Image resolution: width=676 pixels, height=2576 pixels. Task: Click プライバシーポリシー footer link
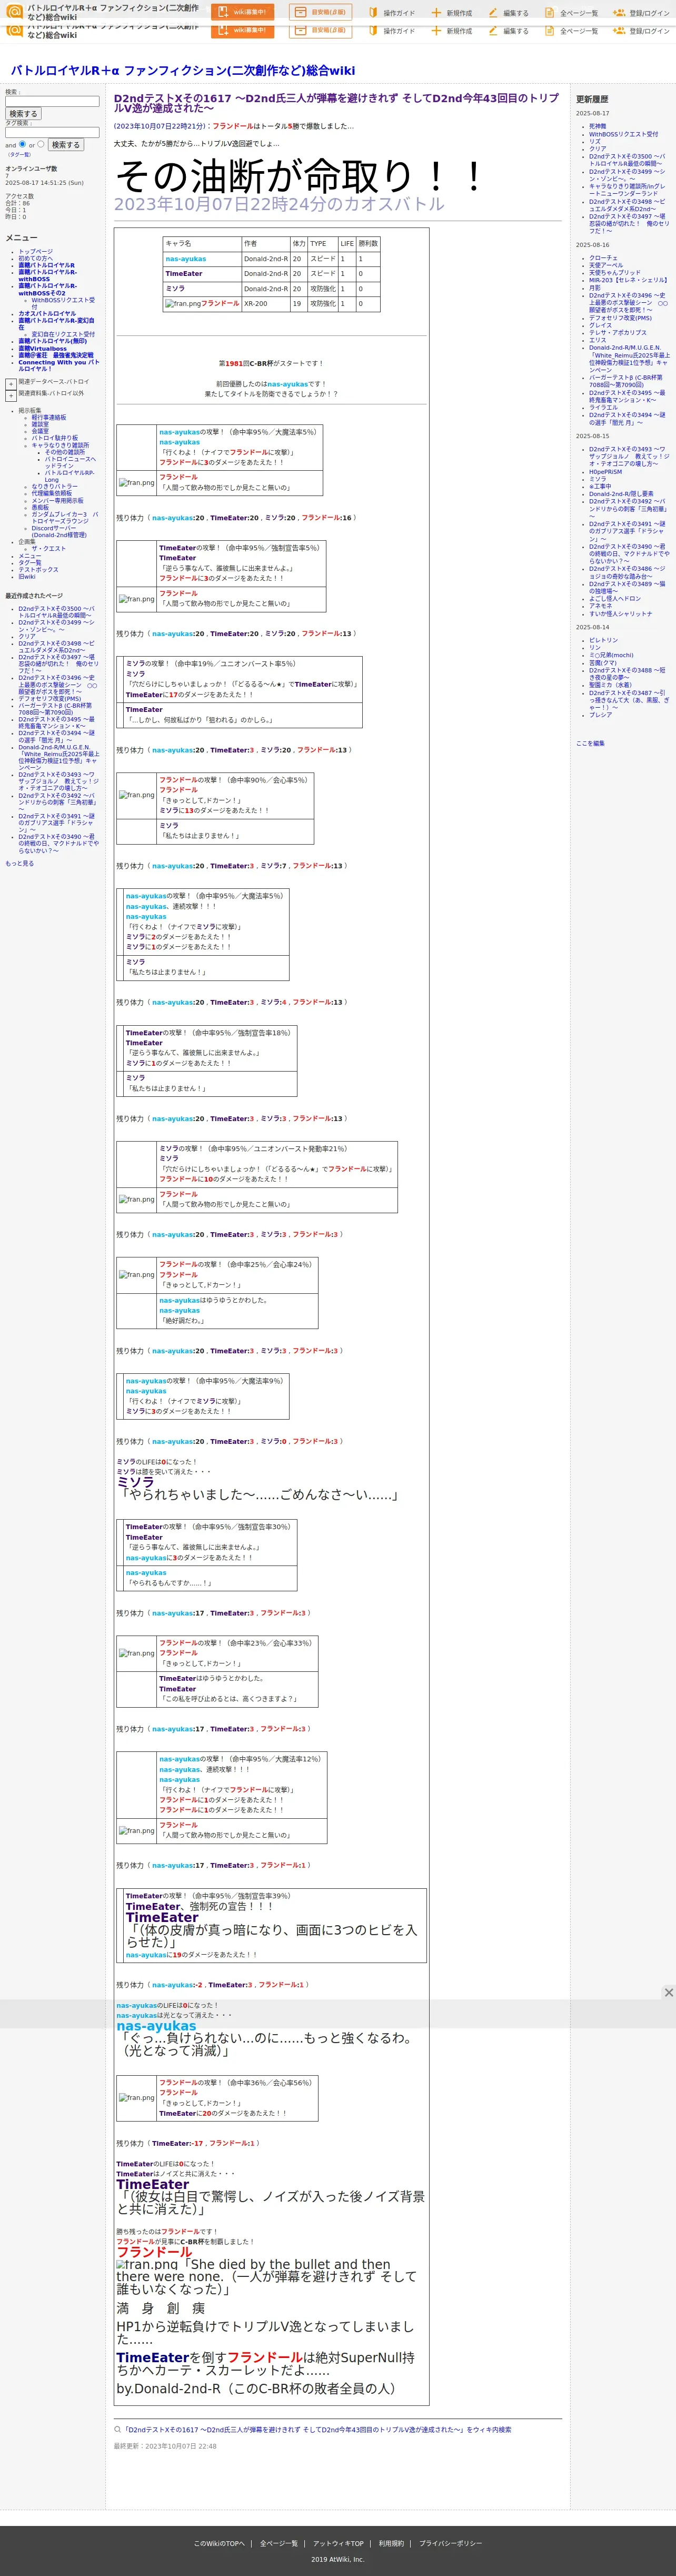click(x=450, y=2543)
